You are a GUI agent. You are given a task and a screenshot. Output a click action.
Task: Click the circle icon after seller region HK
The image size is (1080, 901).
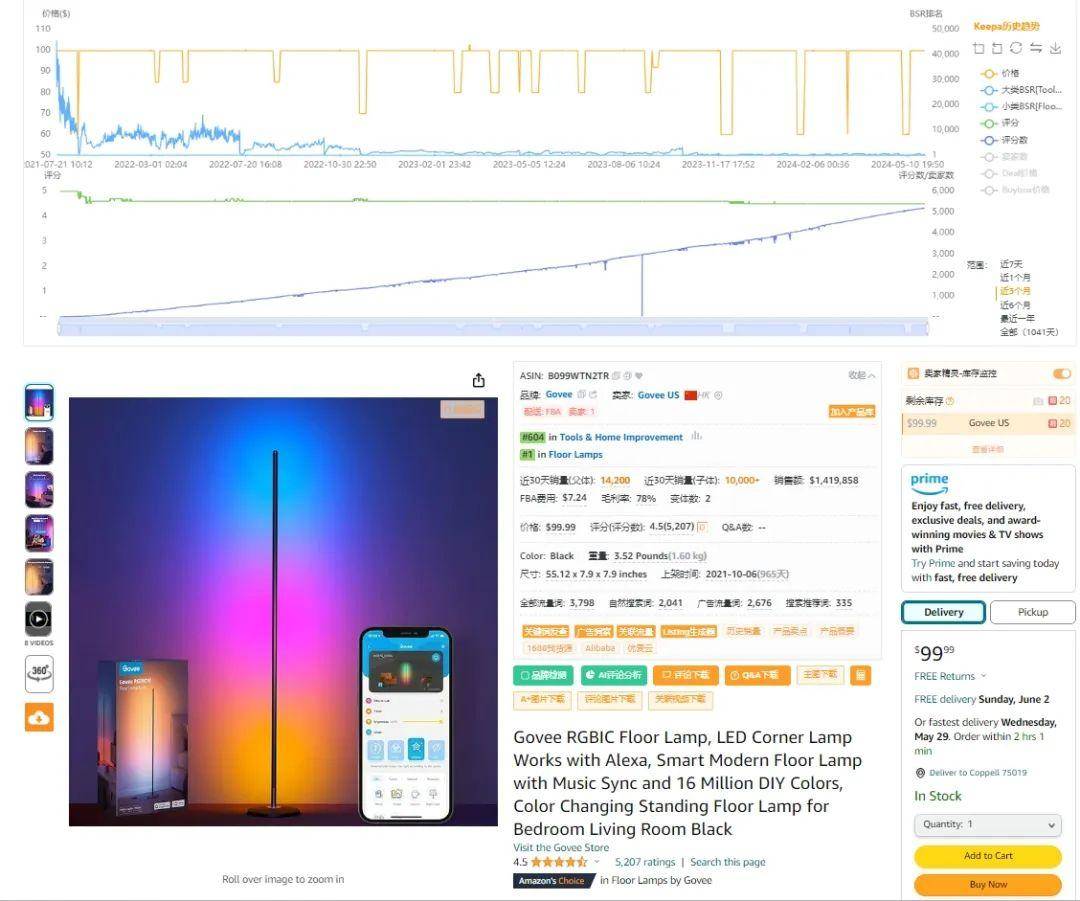(718, 395)
